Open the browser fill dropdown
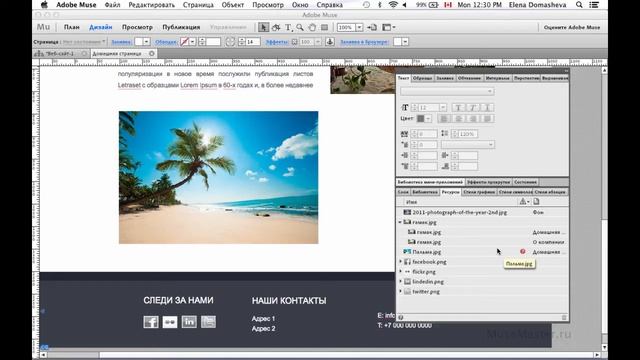This screenshot has width=640, height=360. [405, 42]
